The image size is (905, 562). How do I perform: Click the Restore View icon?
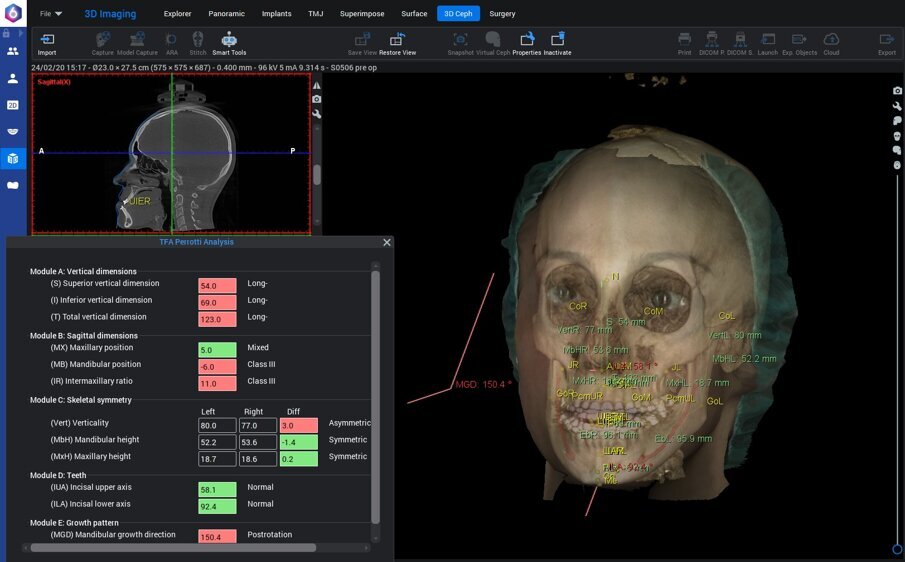(x=397, y=42)
